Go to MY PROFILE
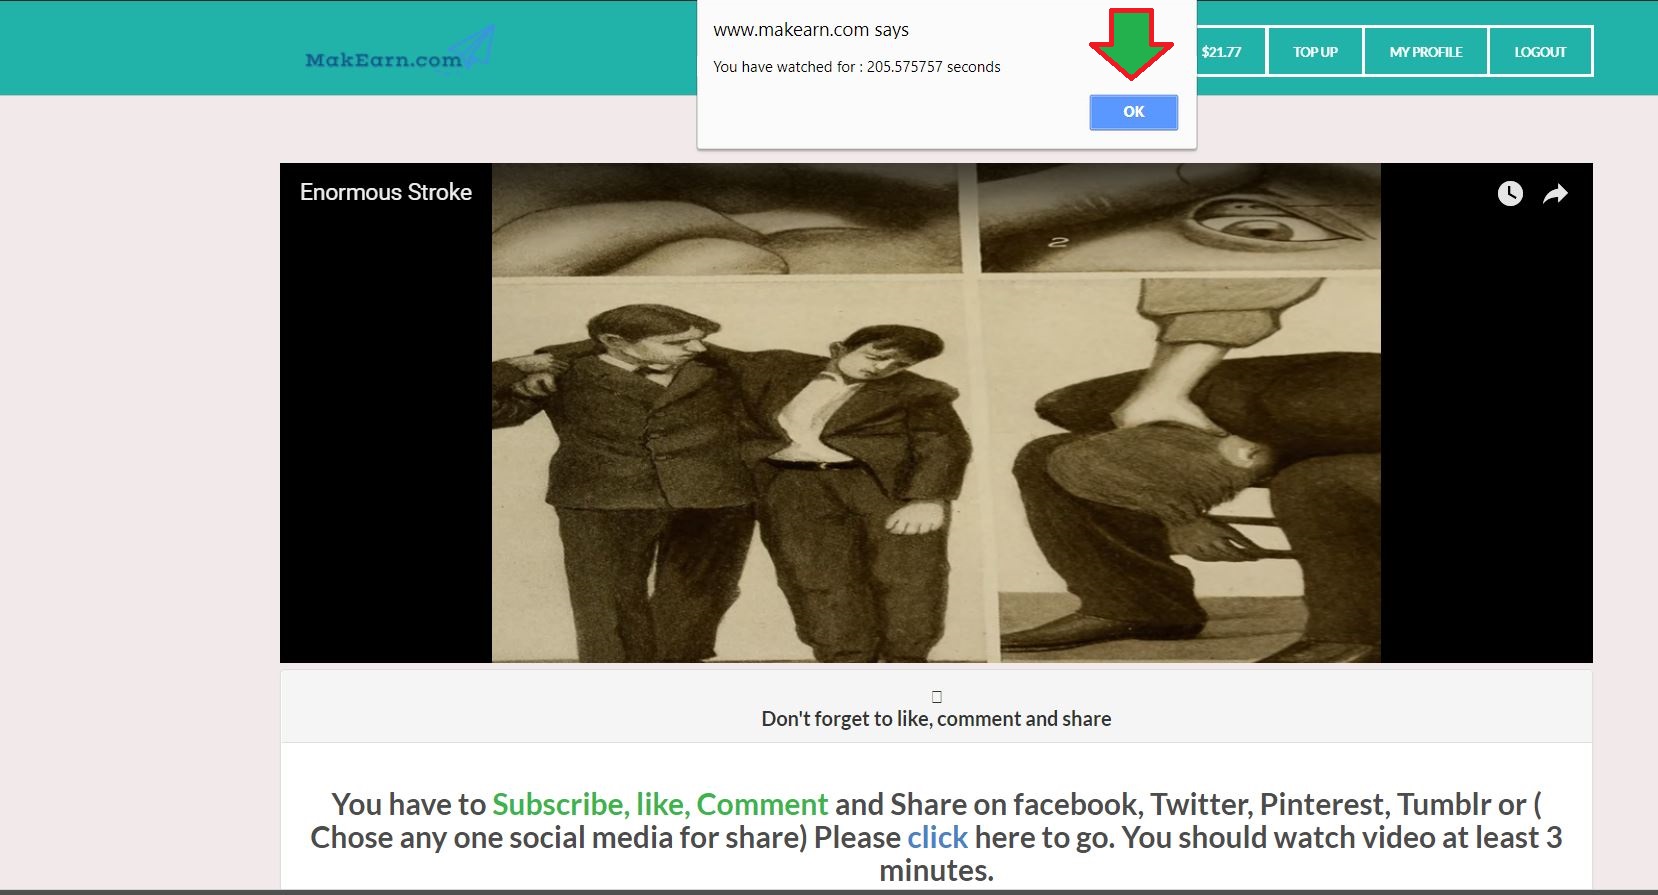The width and height of the screenshot is (1658, 895). [1426, 51]
